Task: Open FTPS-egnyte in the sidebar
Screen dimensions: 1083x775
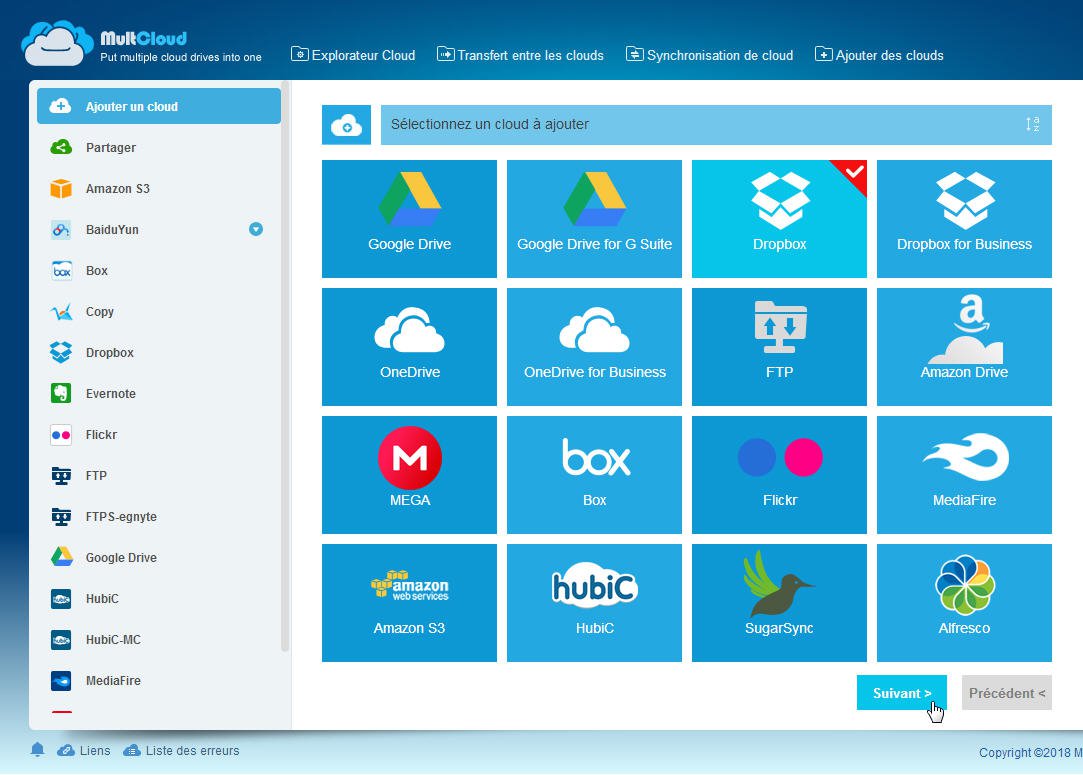Action: pyautogui.click(x=159, y=517)
